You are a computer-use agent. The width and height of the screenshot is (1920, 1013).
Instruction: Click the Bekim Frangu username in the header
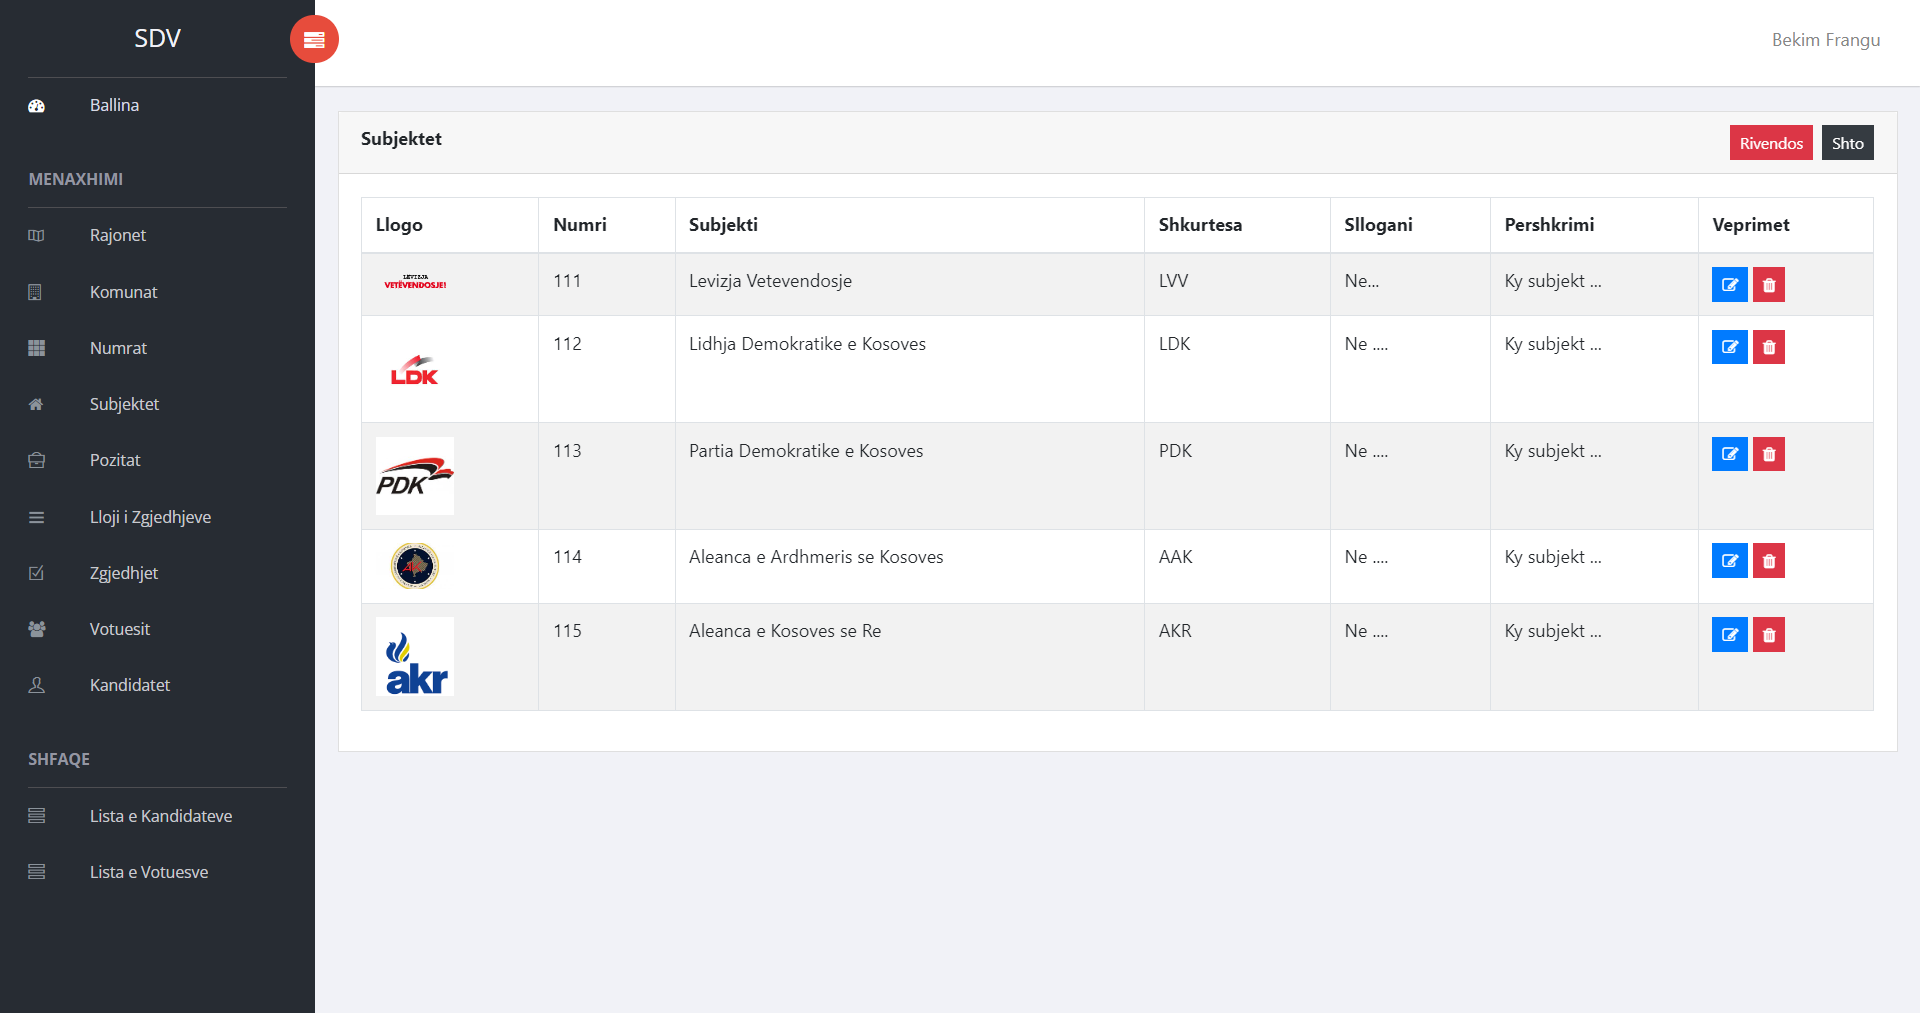click(x=1826, y=40)
